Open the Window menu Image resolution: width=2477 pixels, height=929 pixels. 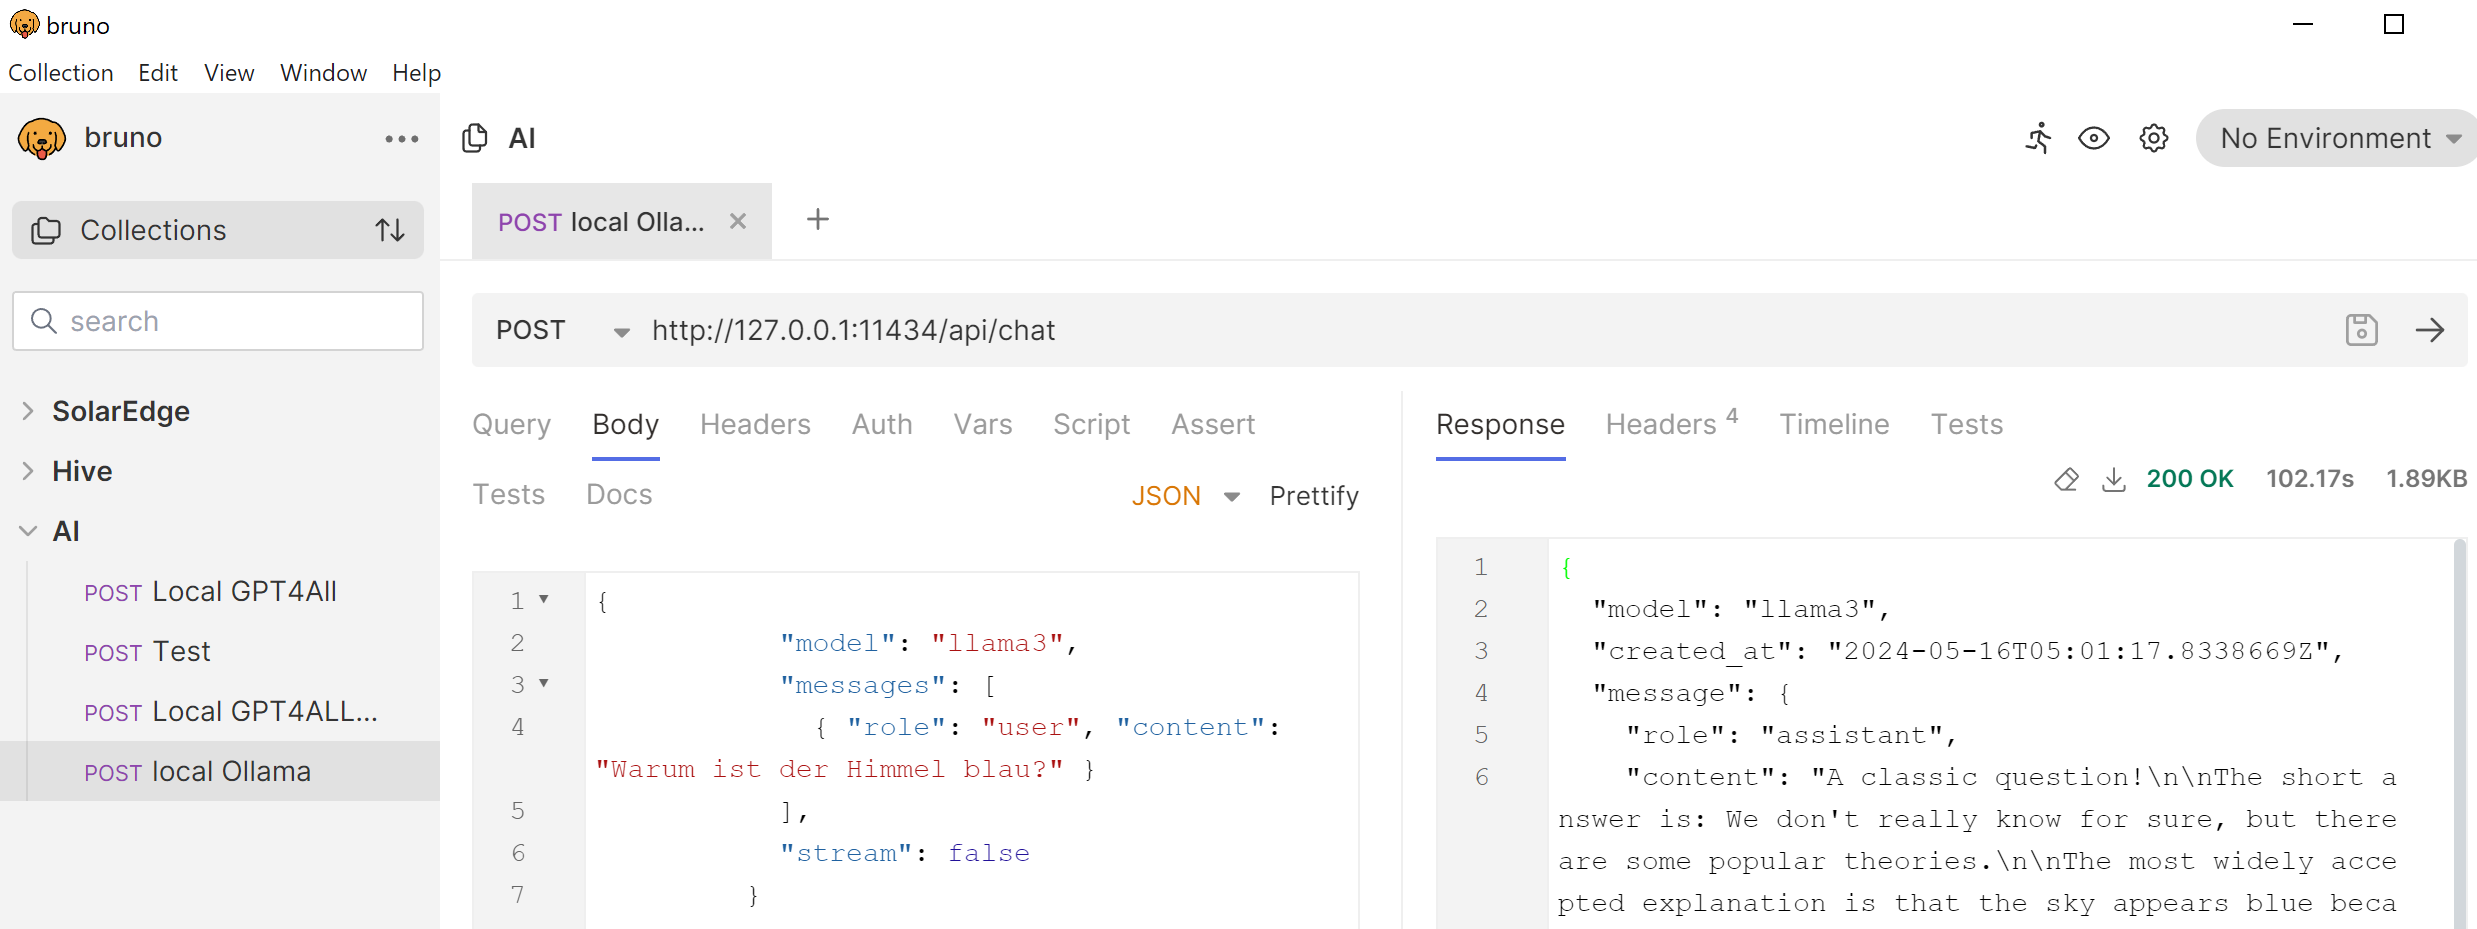tap(323, 73)
